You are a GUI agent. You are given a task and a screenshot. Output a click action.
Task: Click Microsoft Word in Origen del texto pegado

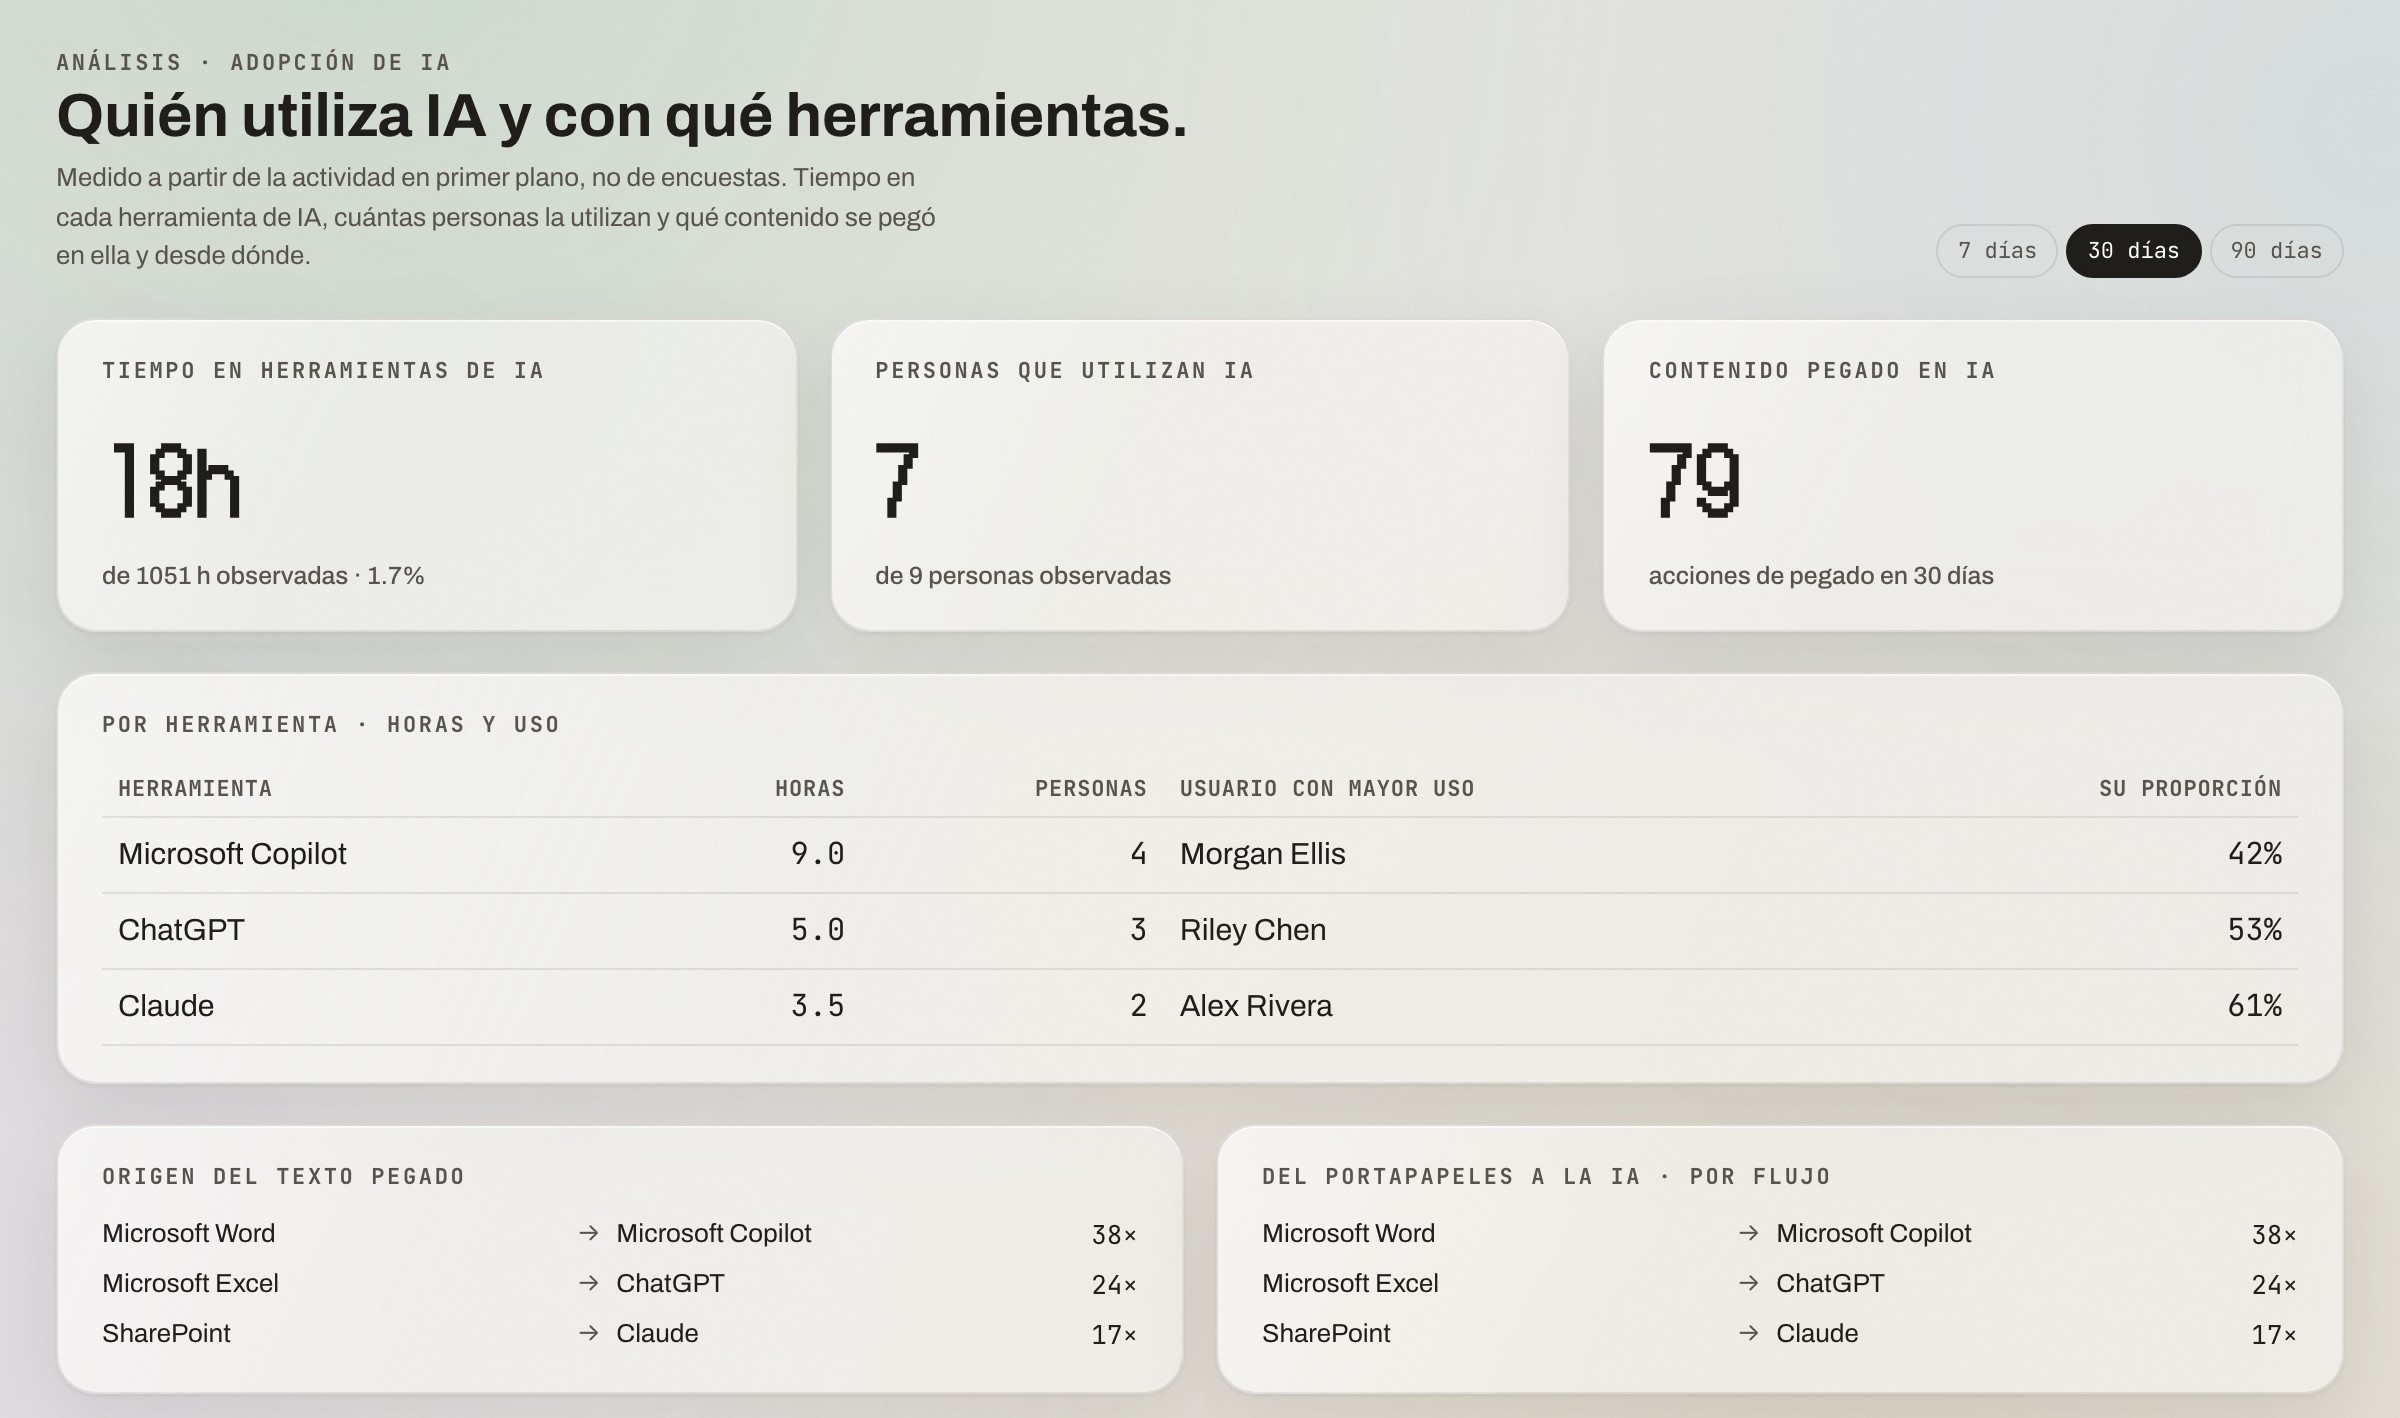[x=188, y=1233]
